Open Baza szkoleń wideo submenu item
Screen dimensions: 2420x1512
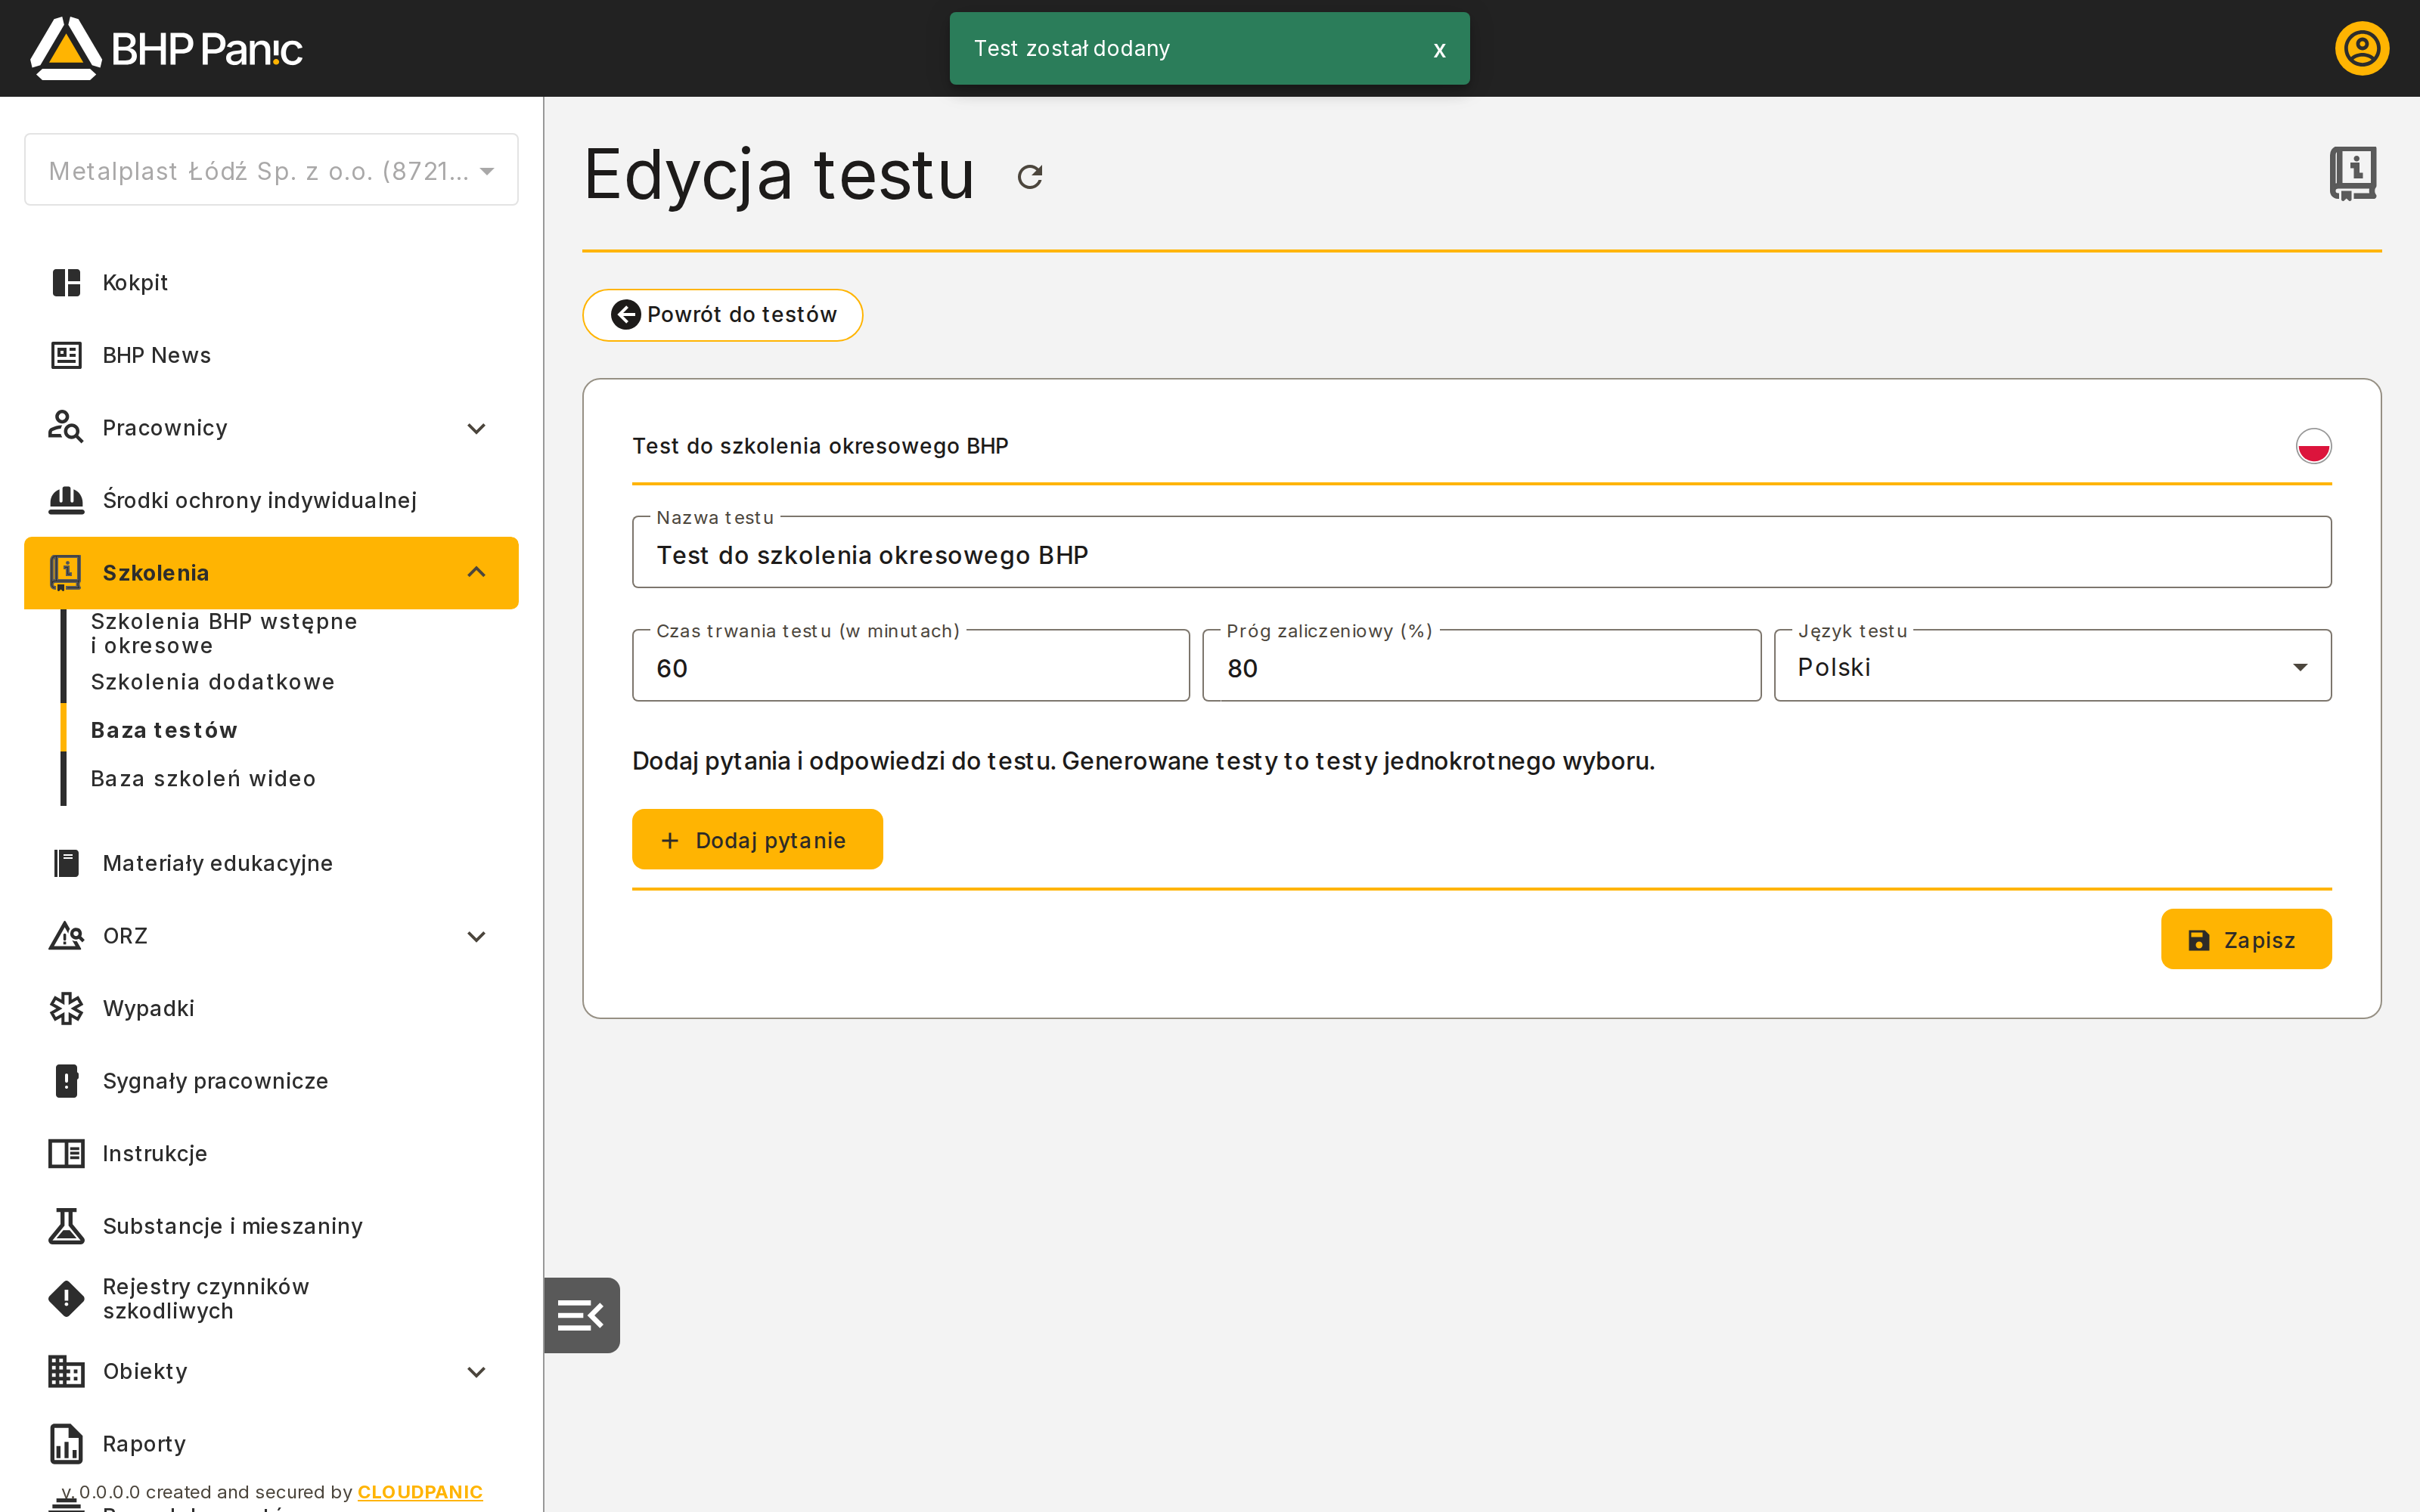[x=203, y=779]
